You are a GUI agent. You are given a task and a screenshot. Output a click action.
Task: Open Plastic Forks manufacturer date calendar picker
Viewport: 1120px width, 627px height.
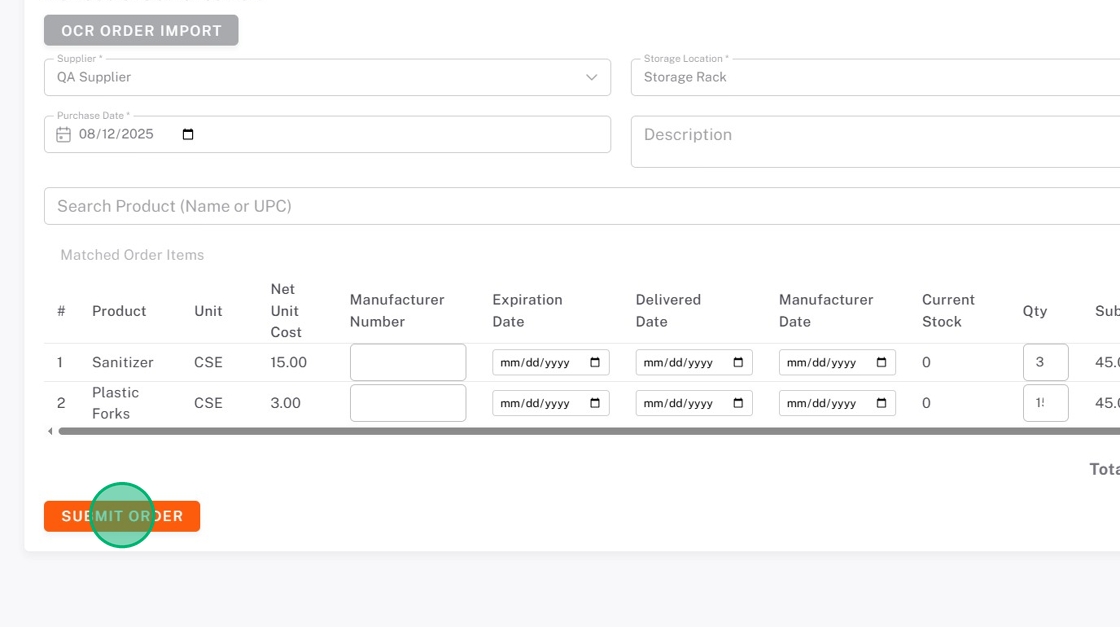881,403
